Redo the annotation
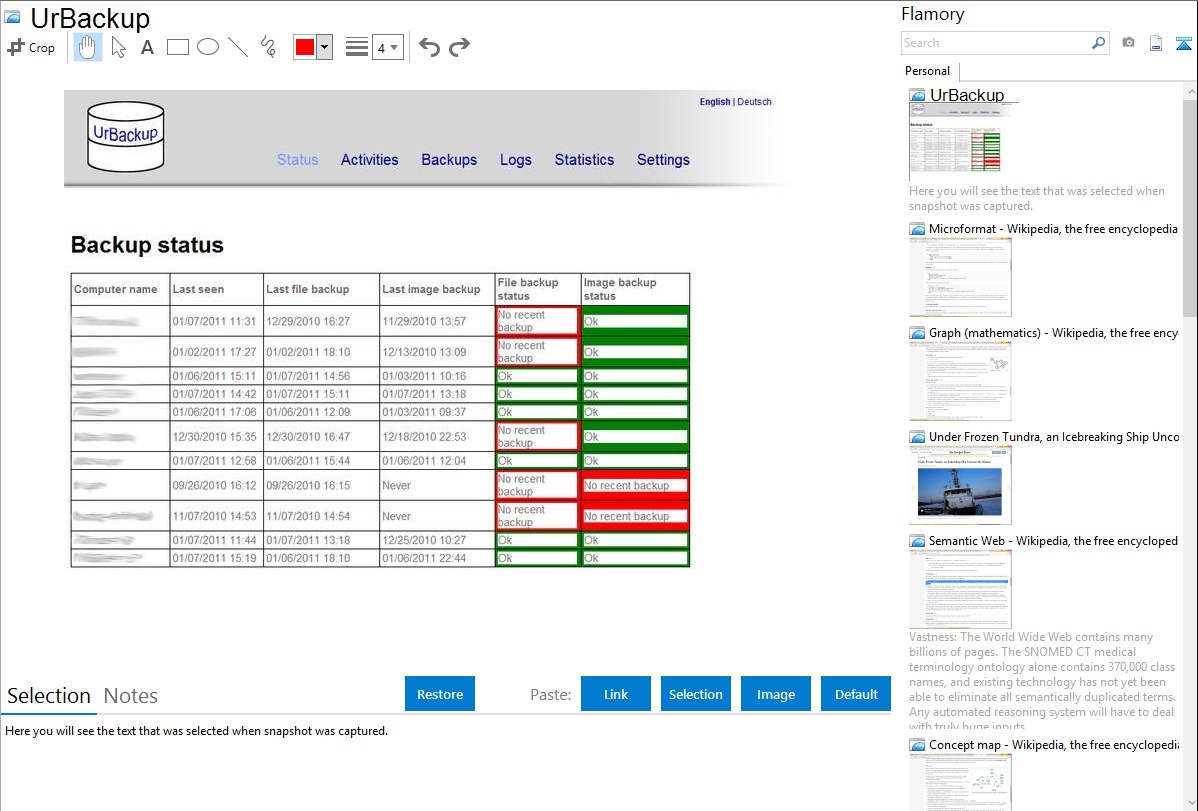This screenshot has width=1198, height=811. tap(459, 47)
